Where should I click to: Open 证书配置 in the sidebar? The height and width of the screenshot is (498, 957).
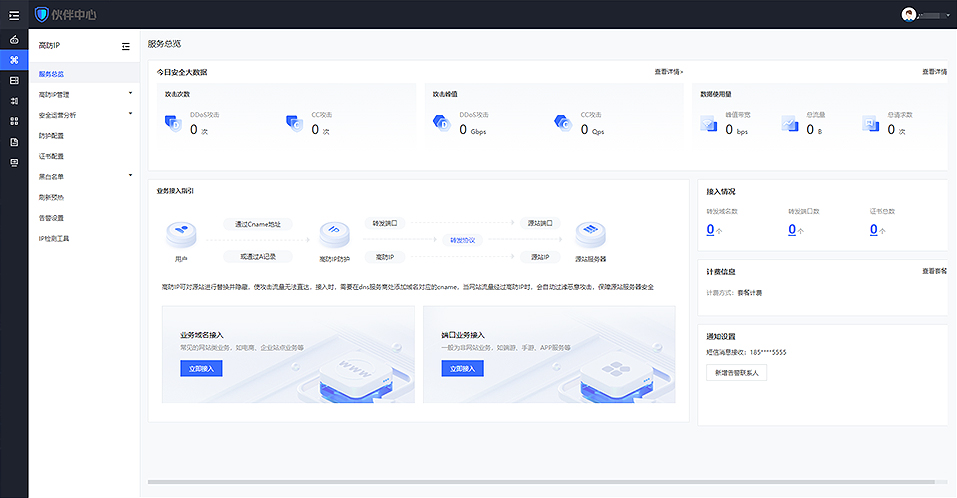(51, 156)
